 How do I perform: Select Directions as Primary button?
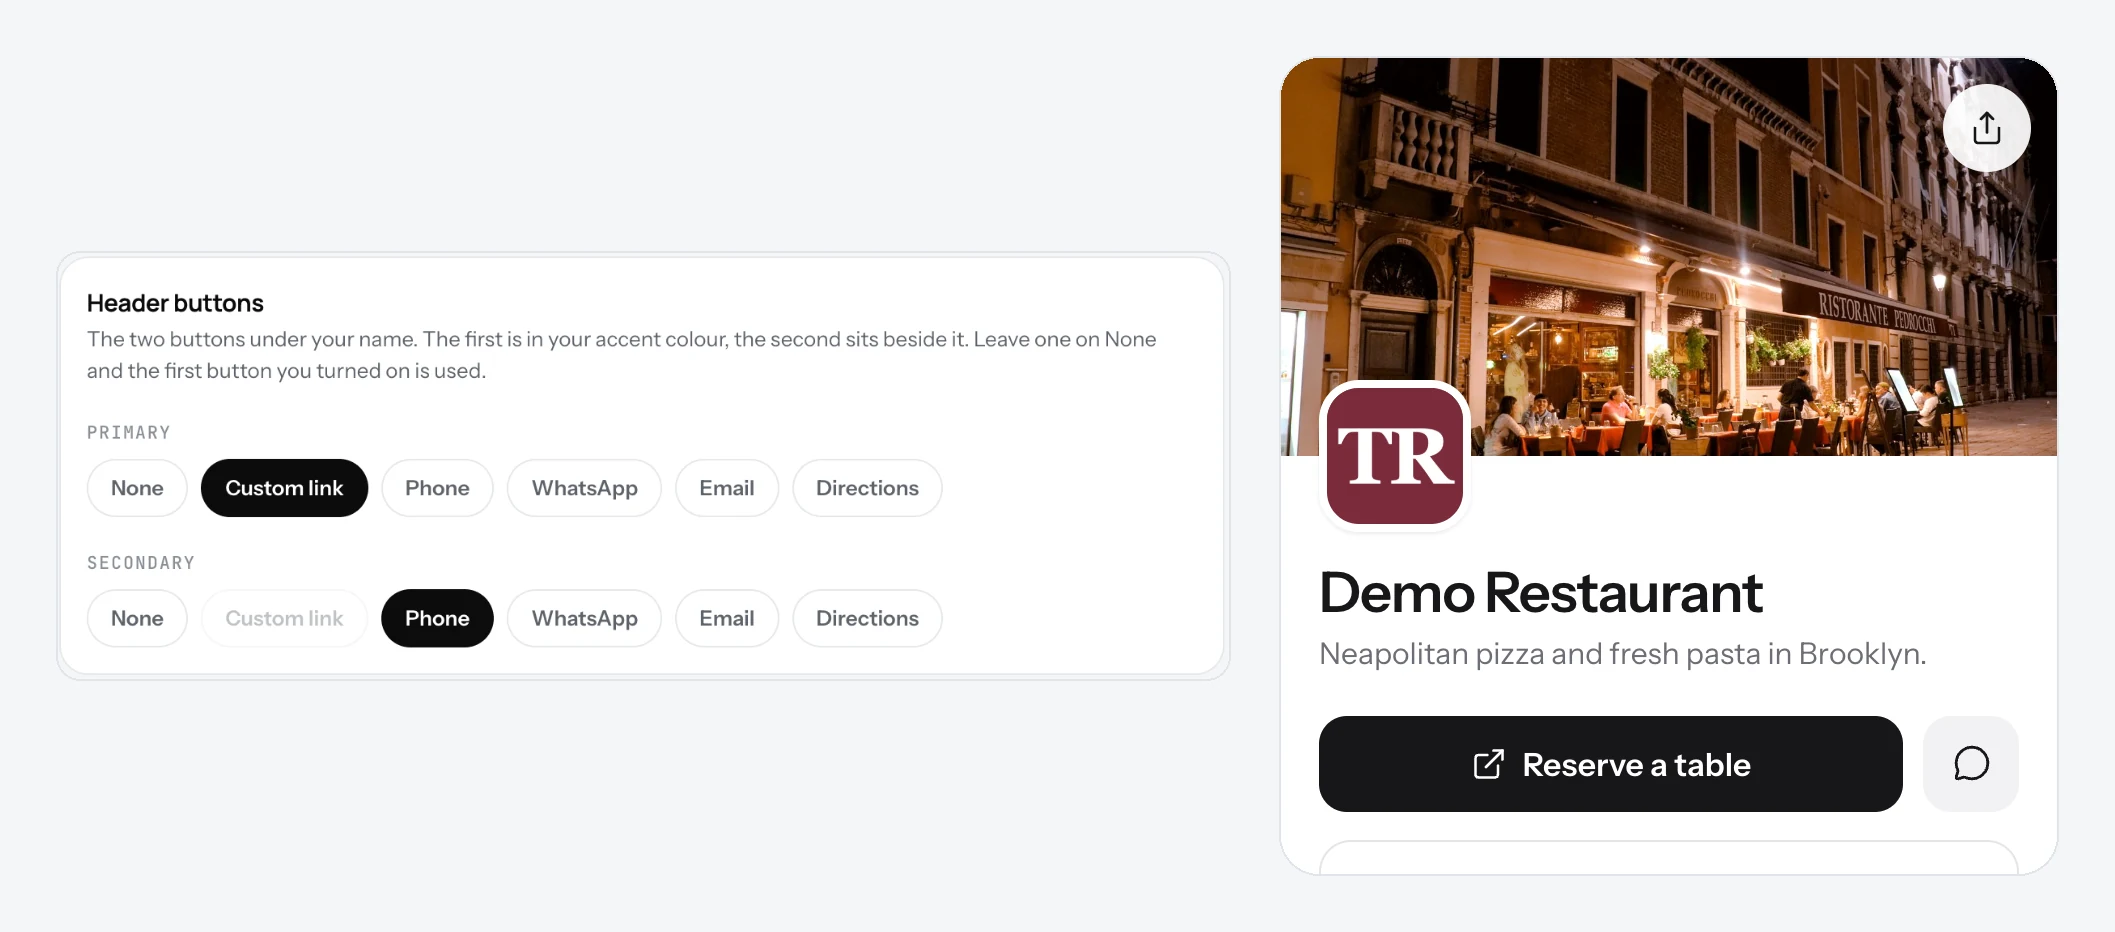pyautogui.click(x=867, y=488)
